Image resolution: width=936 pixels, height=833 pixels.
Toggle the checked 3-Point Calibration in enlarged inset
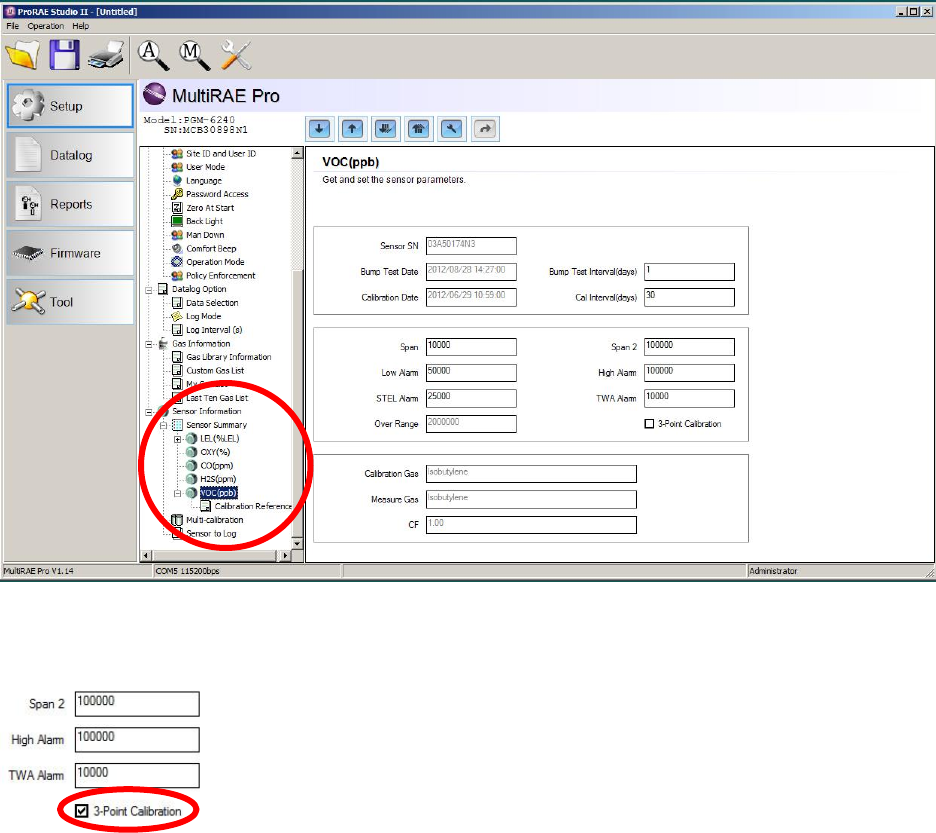click(x=82, y=811)
